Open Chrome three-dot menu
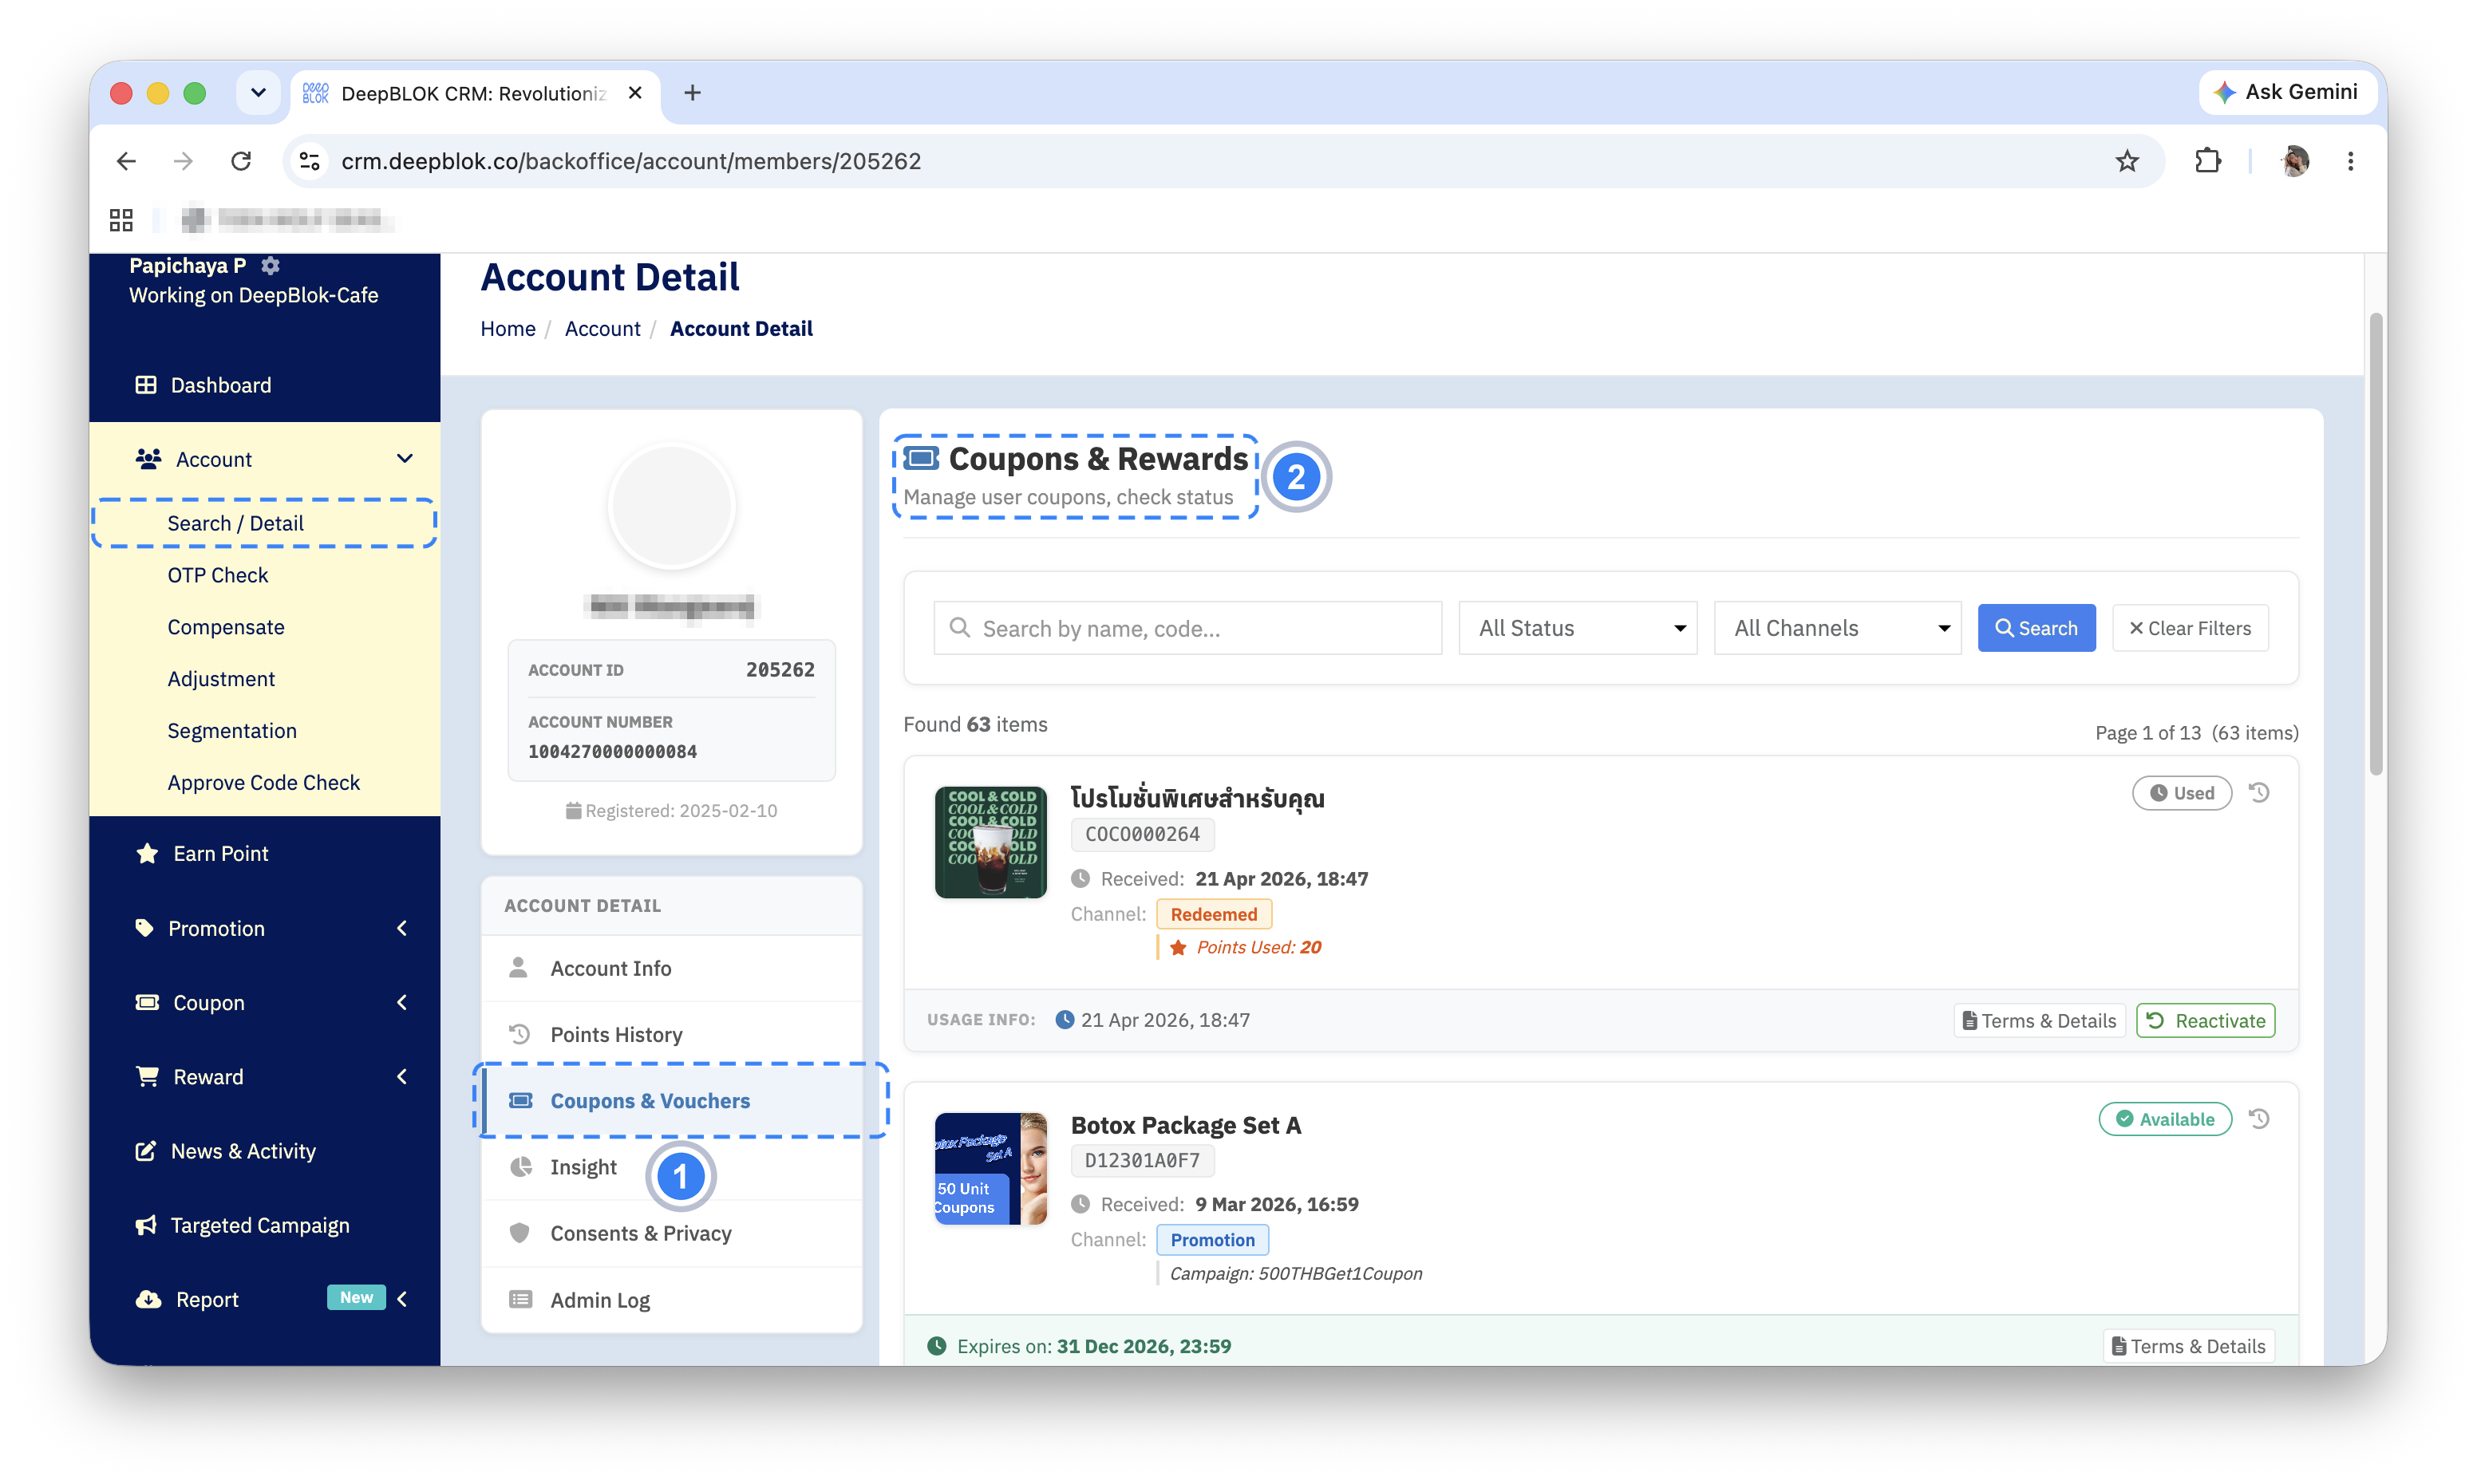The width and height of the screenshot is (2477, 1484). [2350, 161]
